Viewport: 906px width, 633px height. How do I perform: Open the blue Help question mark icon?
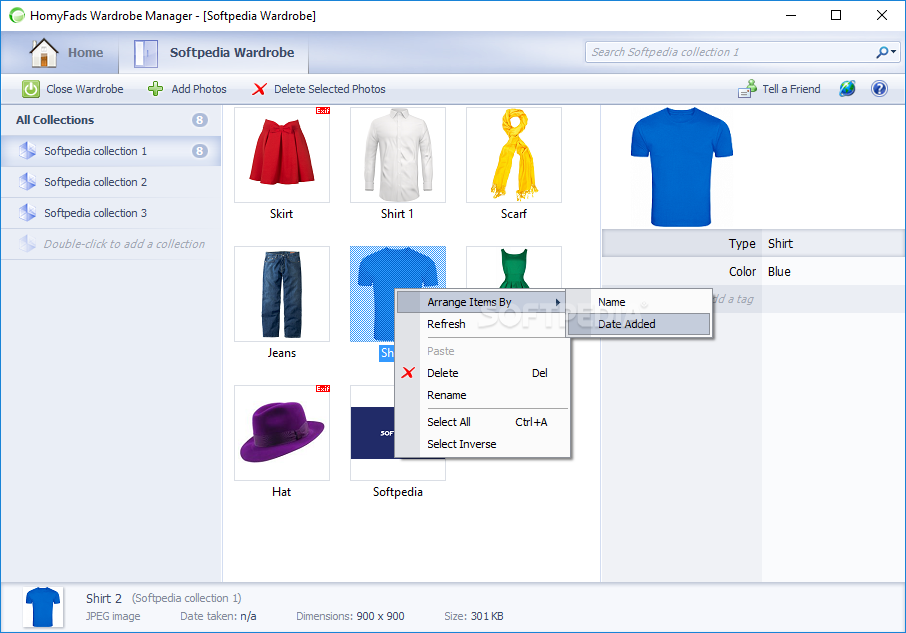(x=879, y=89)
